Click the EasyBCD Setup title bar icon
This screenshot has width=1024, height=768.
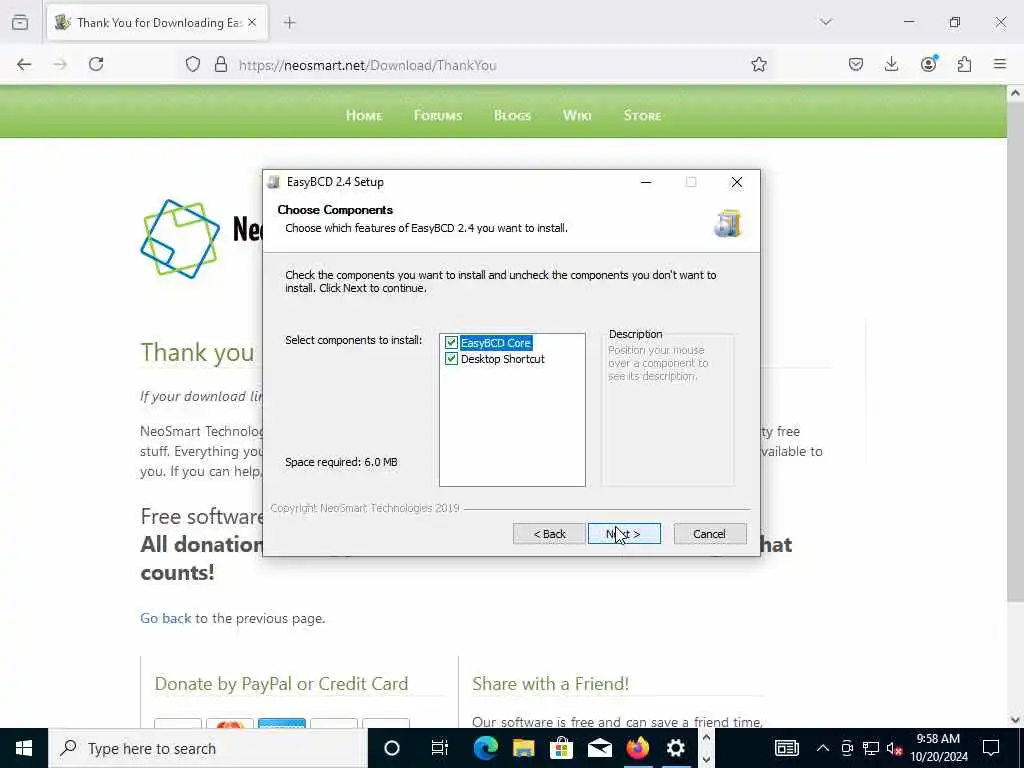click(274, 182)
